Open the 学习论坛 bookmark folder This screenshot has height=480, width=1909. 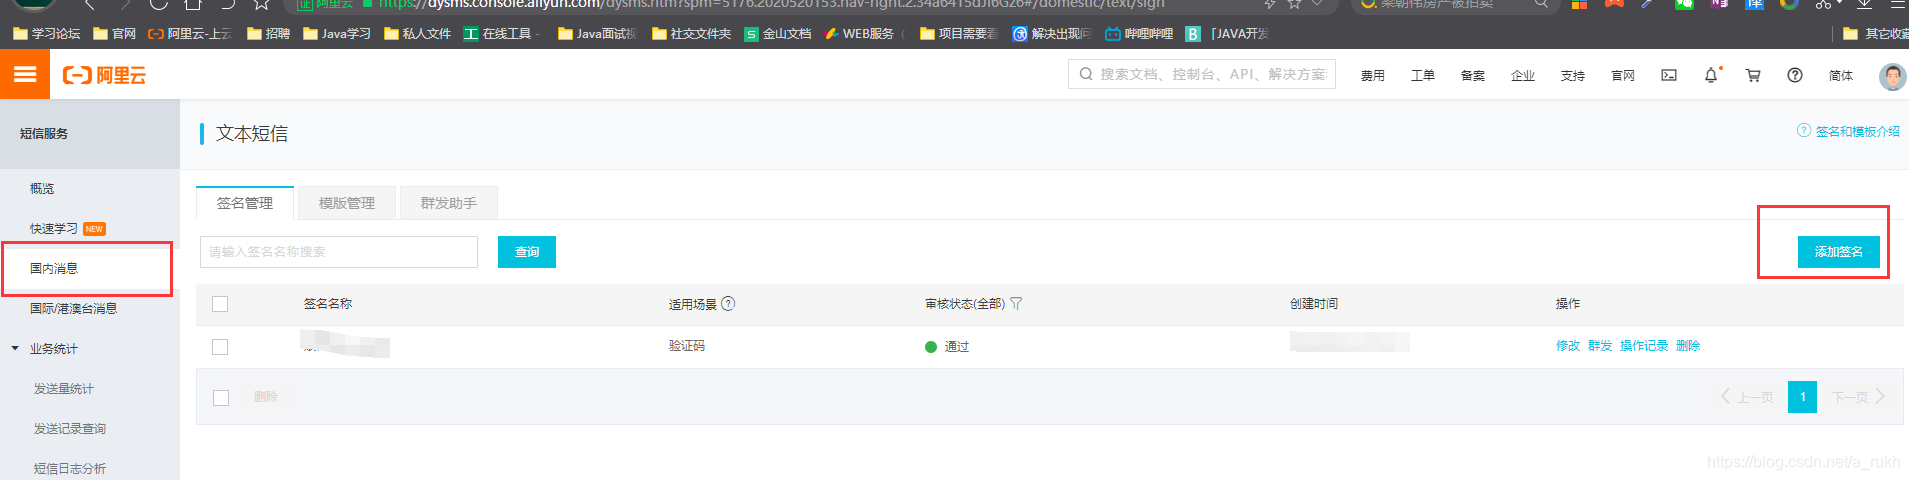(47, 33)
